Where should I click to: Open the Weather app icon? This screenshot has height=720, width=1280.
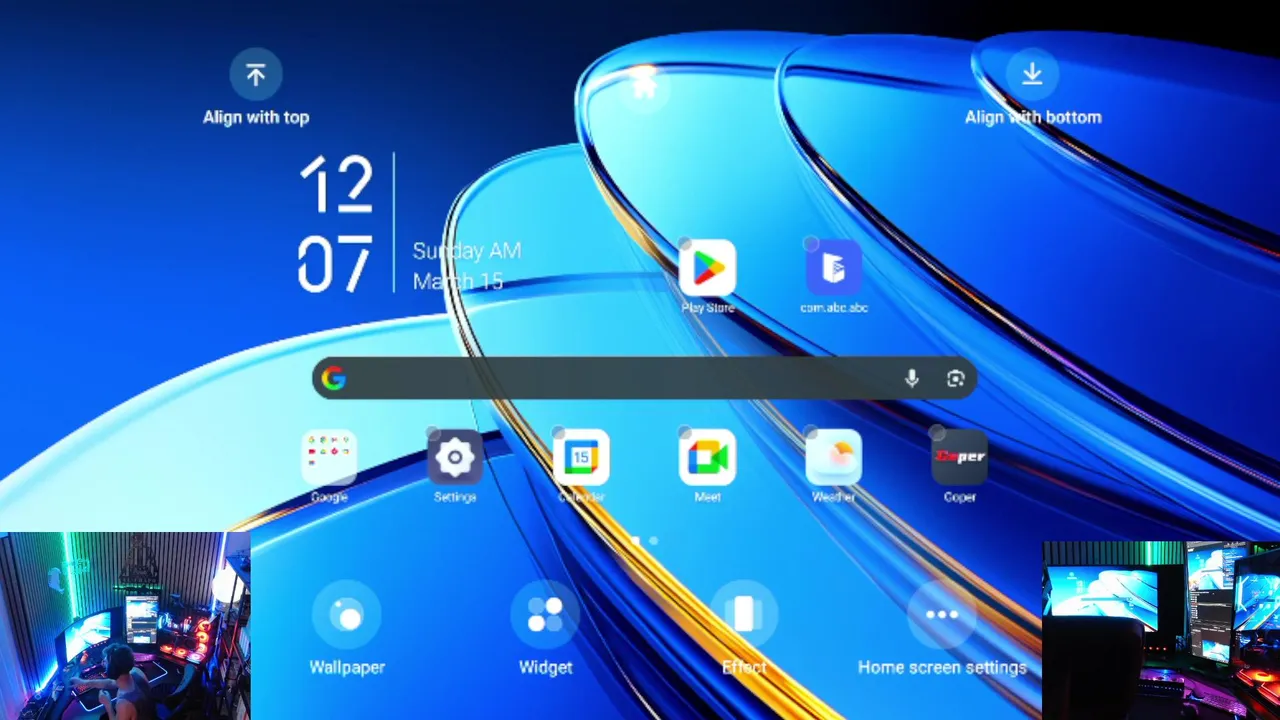(x=834, y=457)
